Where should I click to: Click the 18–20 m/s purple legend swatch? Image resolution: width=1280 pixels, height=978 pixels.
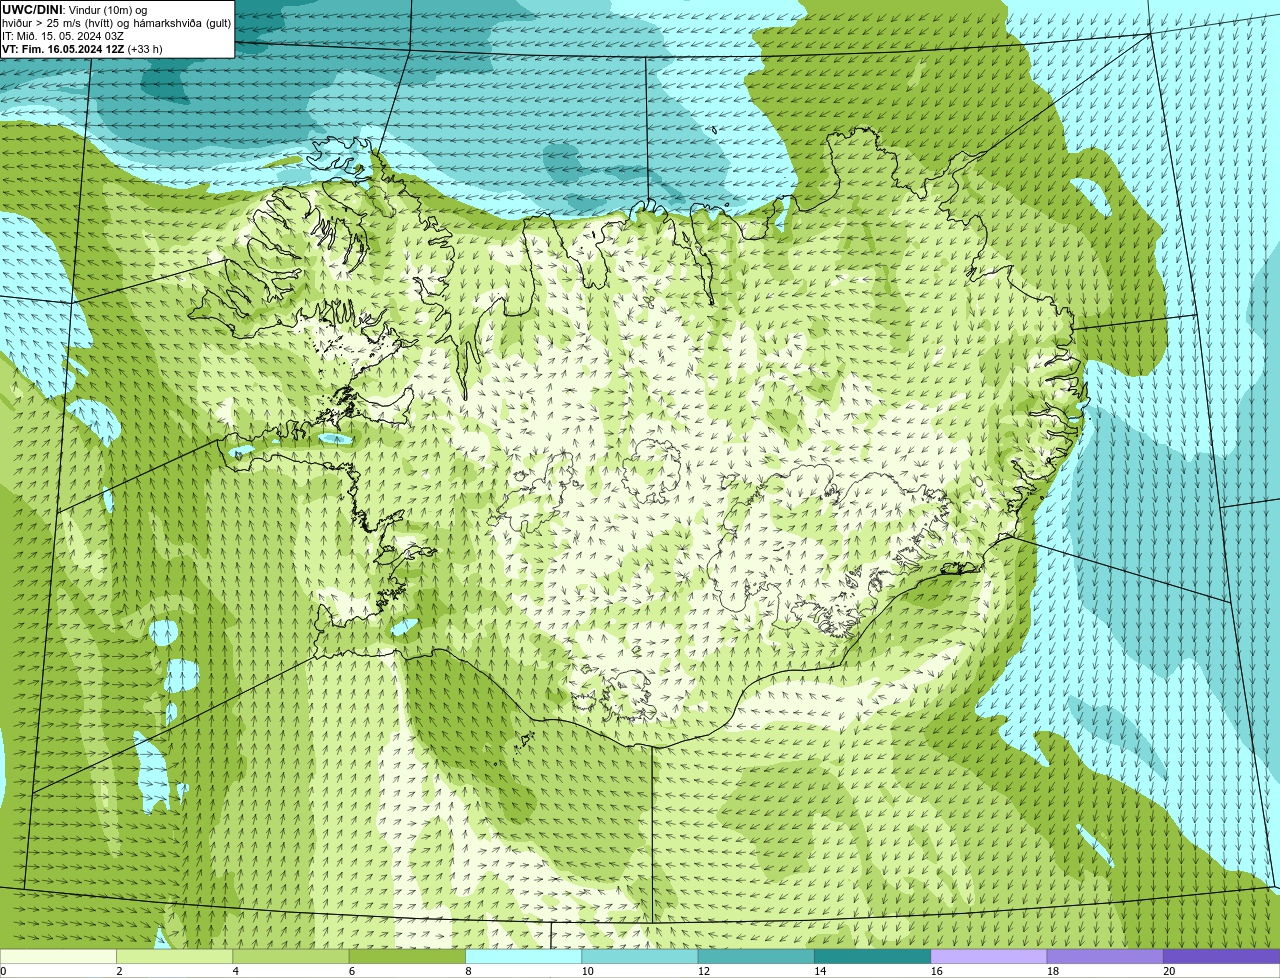pyautogui.click(x=1105, y=956)
